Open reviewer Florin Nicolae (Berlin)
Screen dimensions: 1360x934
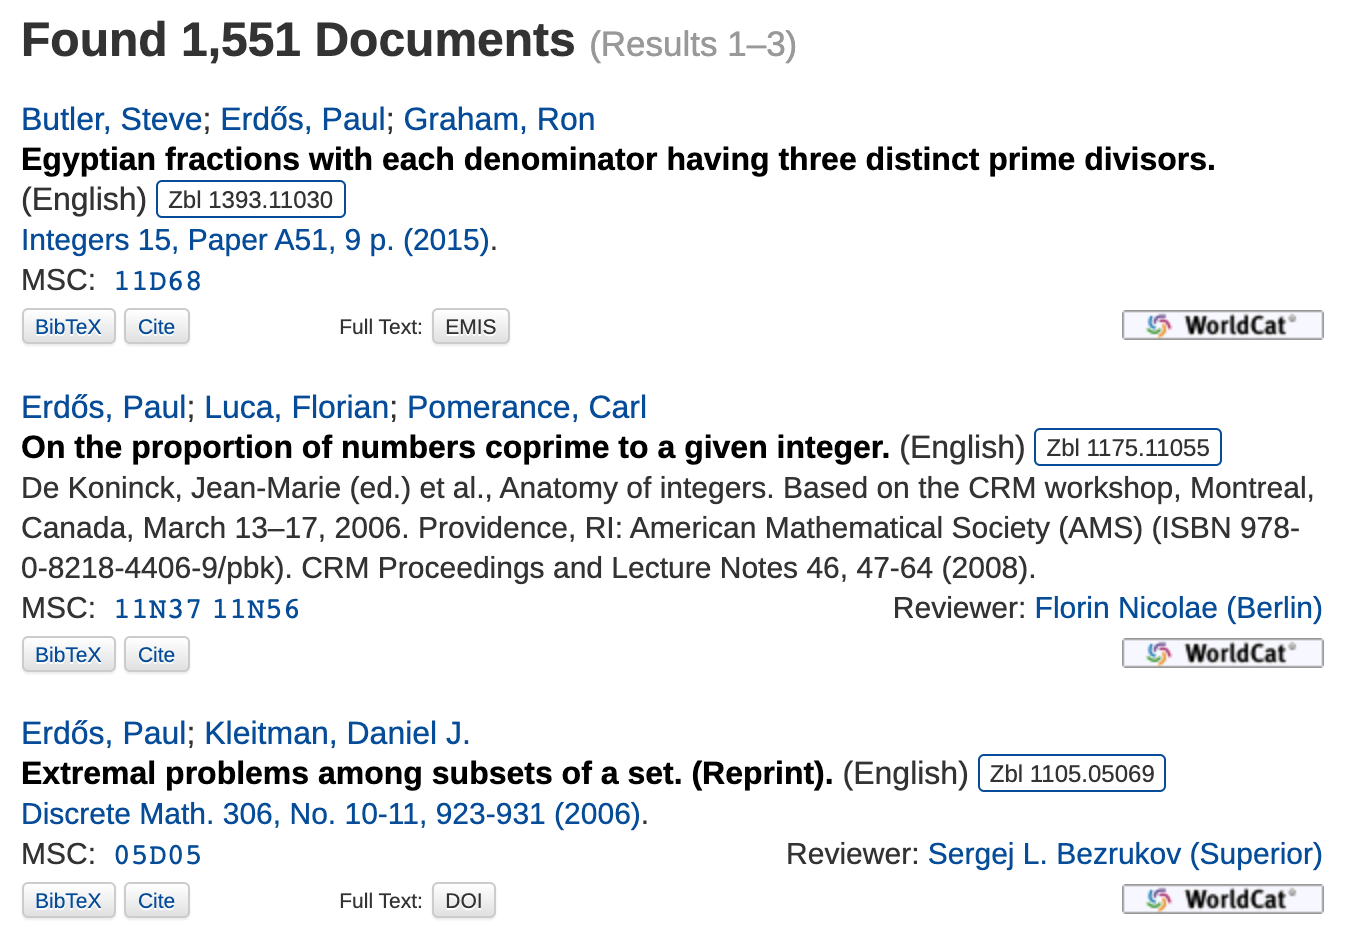click(x=1178, y=608)
